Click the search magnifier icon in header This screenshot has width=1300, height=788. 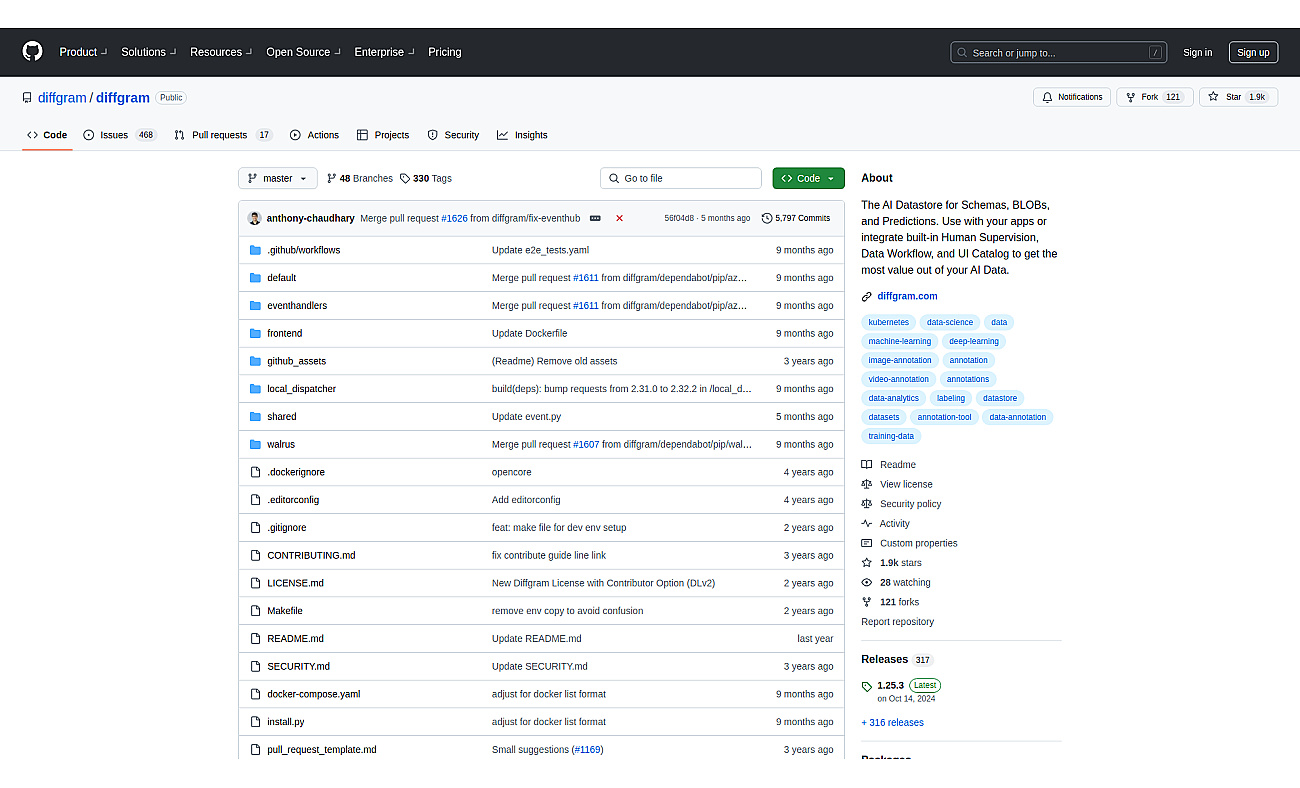click(x=962, y=53)
